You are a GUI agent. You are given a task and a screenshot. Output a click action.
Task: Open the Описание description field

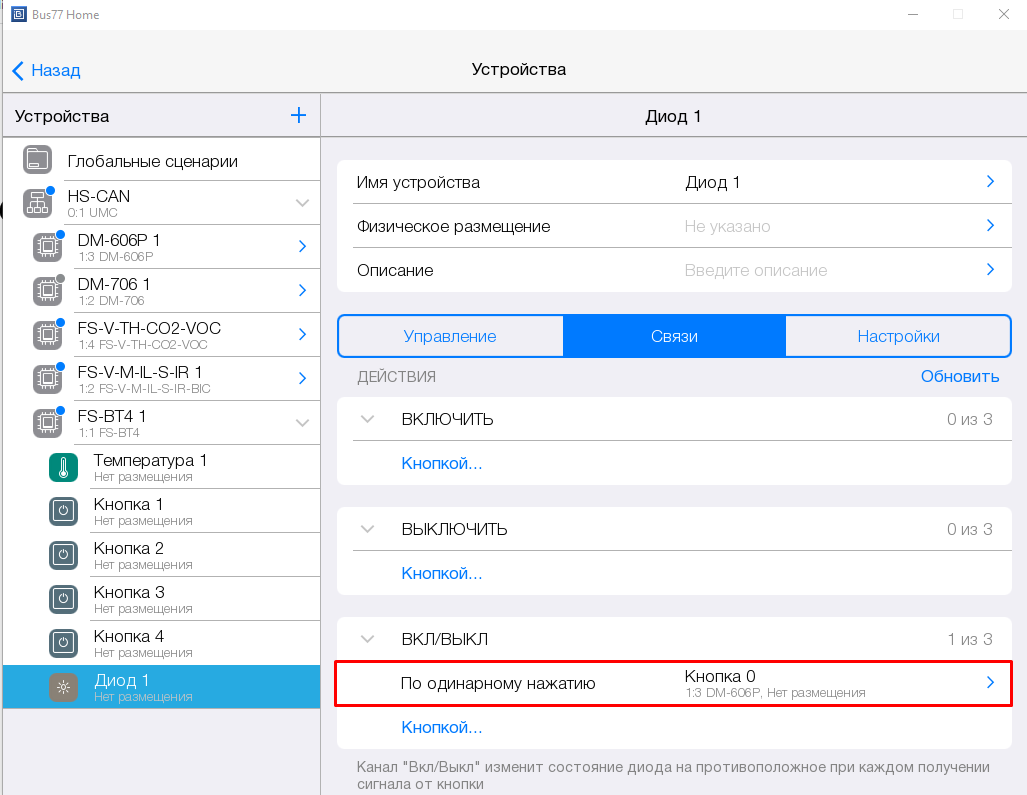[x=674, y=270]
